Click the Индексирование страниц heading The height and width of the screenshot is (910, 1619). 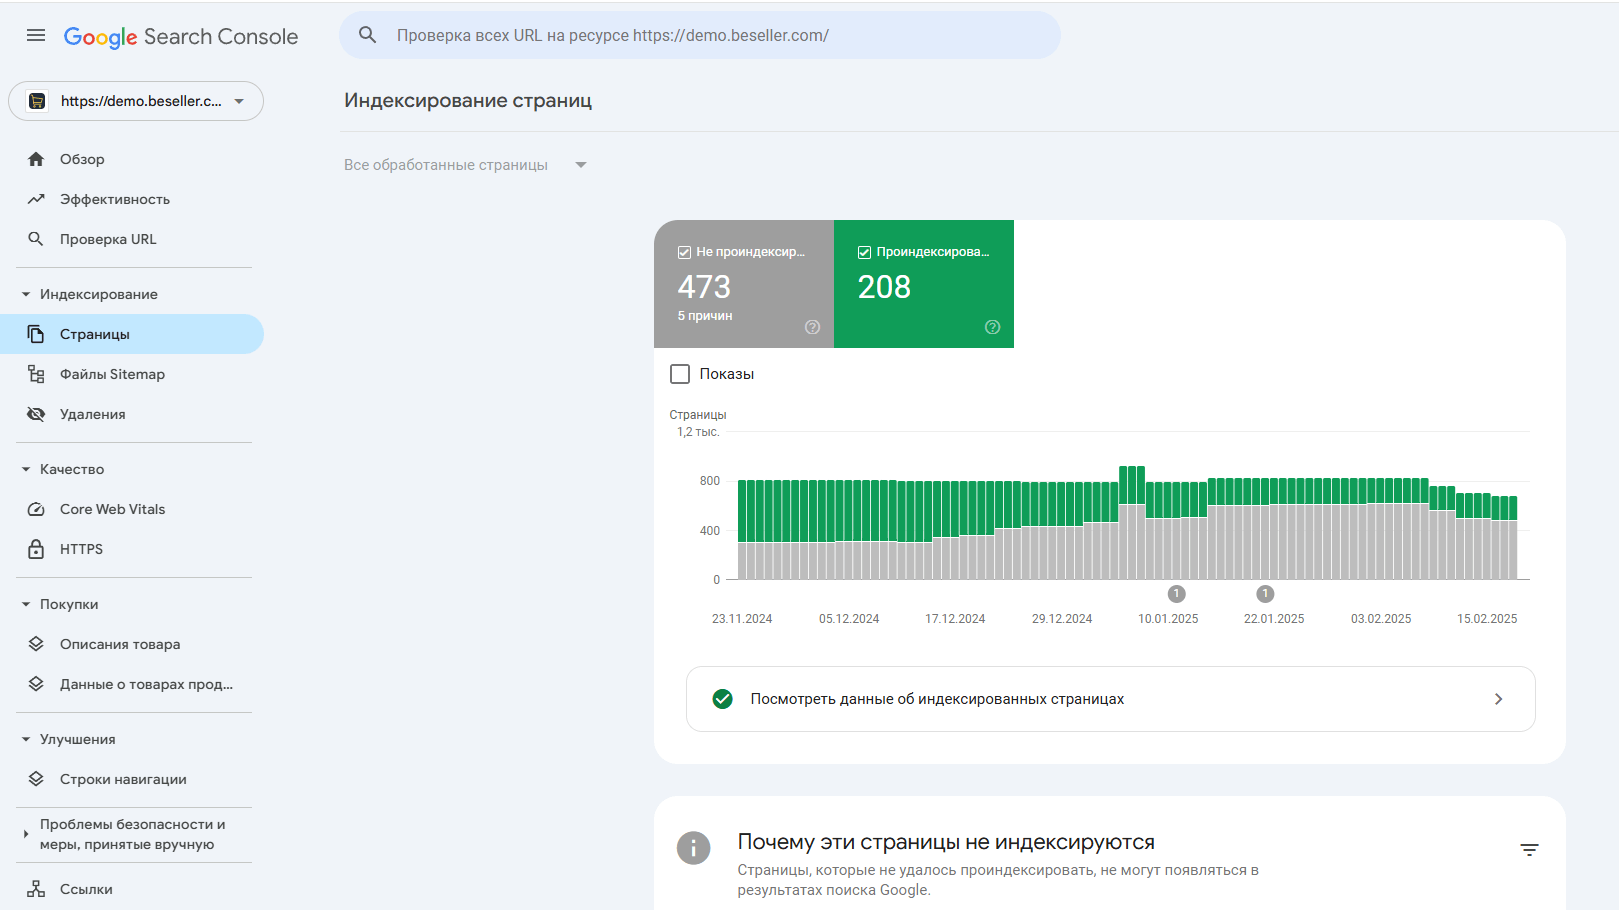point(468,100)
